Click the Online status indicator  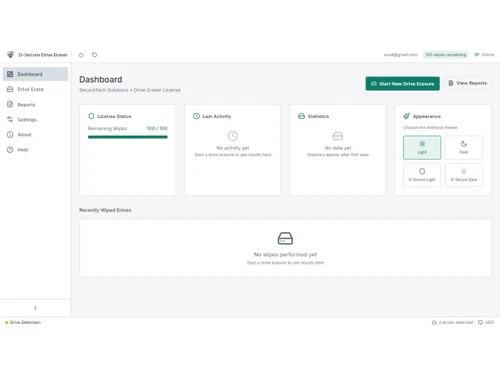[x=484, y=55]
